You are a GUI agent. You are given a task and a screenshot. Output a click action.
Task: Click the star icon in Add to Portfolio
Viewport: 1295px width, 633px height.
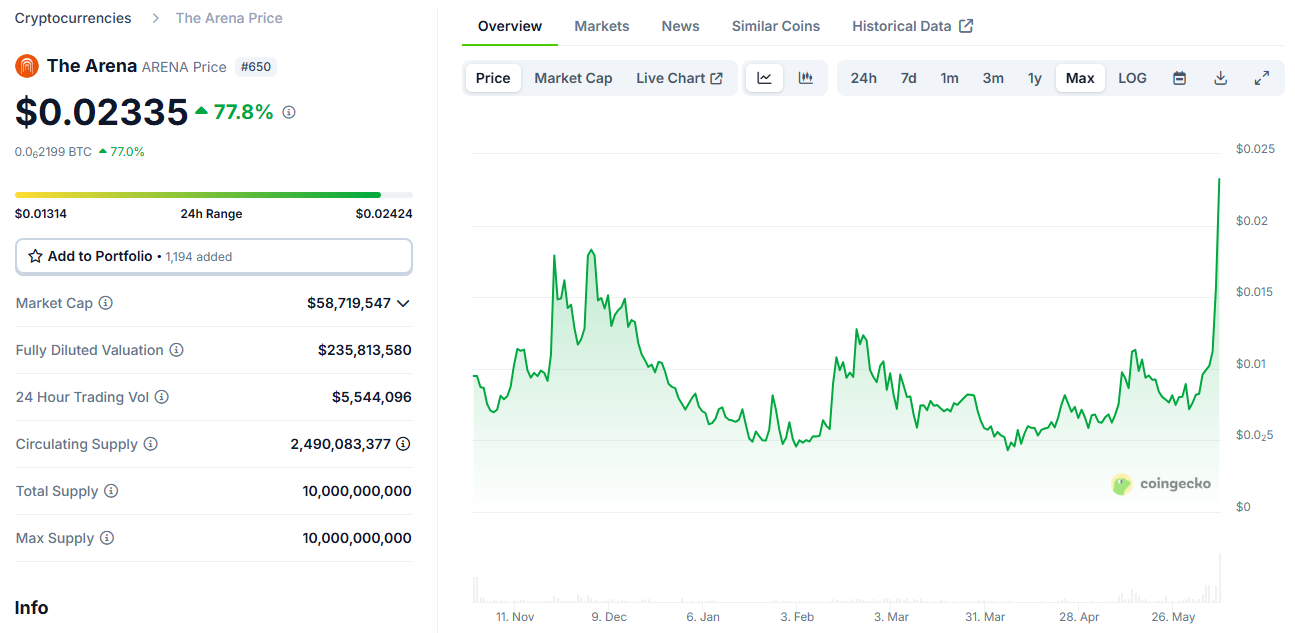35,256
